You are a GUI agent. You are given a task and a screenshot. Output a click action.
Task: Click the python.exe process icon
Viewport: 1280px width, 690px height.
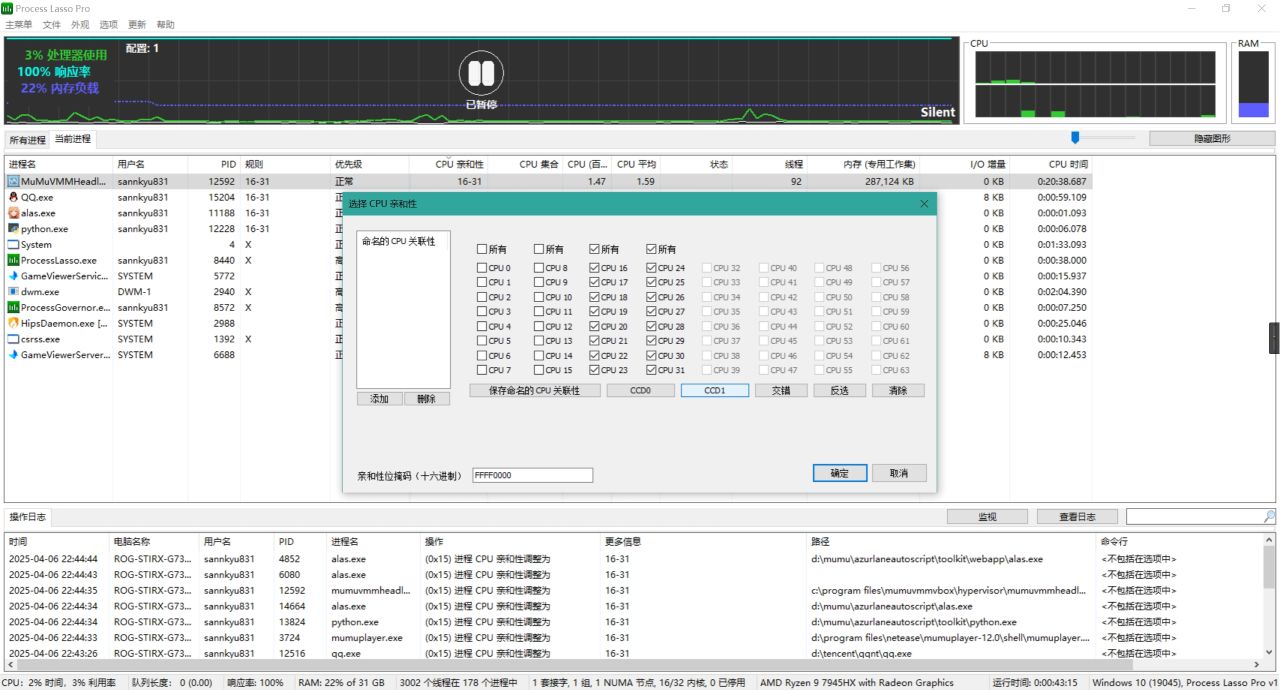14,229
